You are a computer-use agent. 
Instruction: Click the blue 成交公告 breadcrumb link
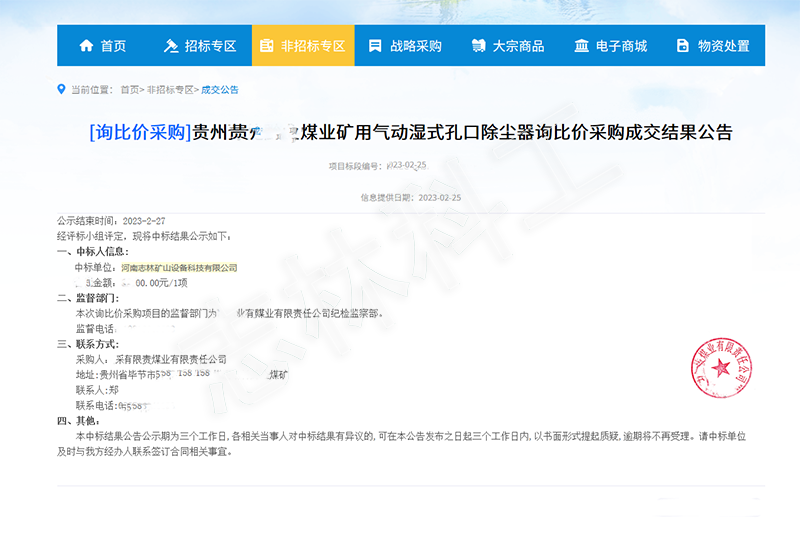point(220,90)
